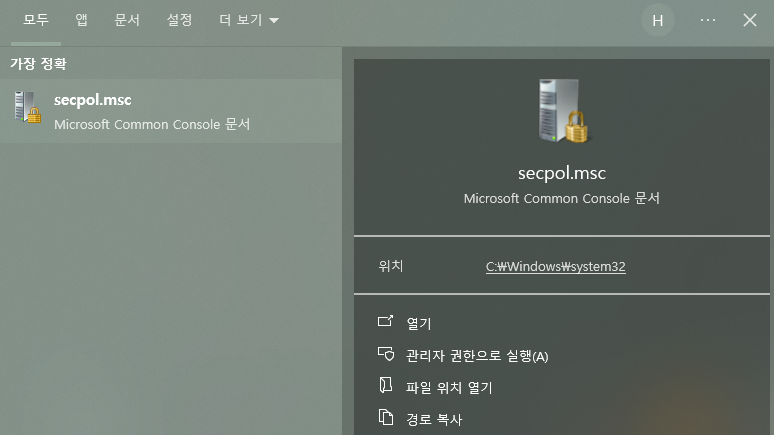Run as admin via 관리자 권한으로 실행(A) label
This screenshot has height=435, width=774.
click(477, 356)
